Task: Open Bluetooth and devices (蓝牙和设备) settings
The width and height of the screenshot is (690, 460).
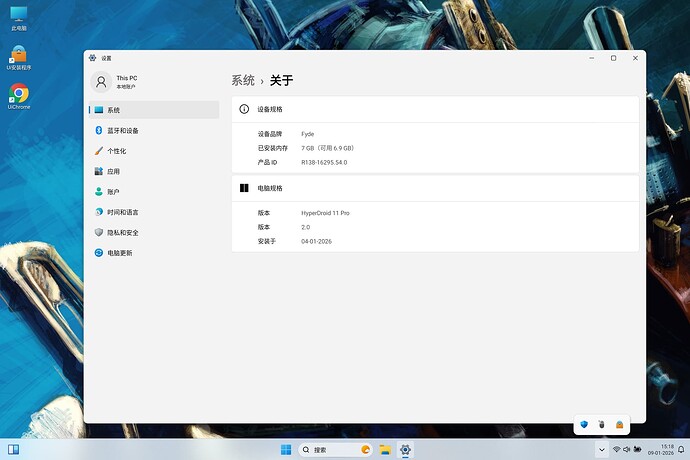Action: tap(122, 131)
